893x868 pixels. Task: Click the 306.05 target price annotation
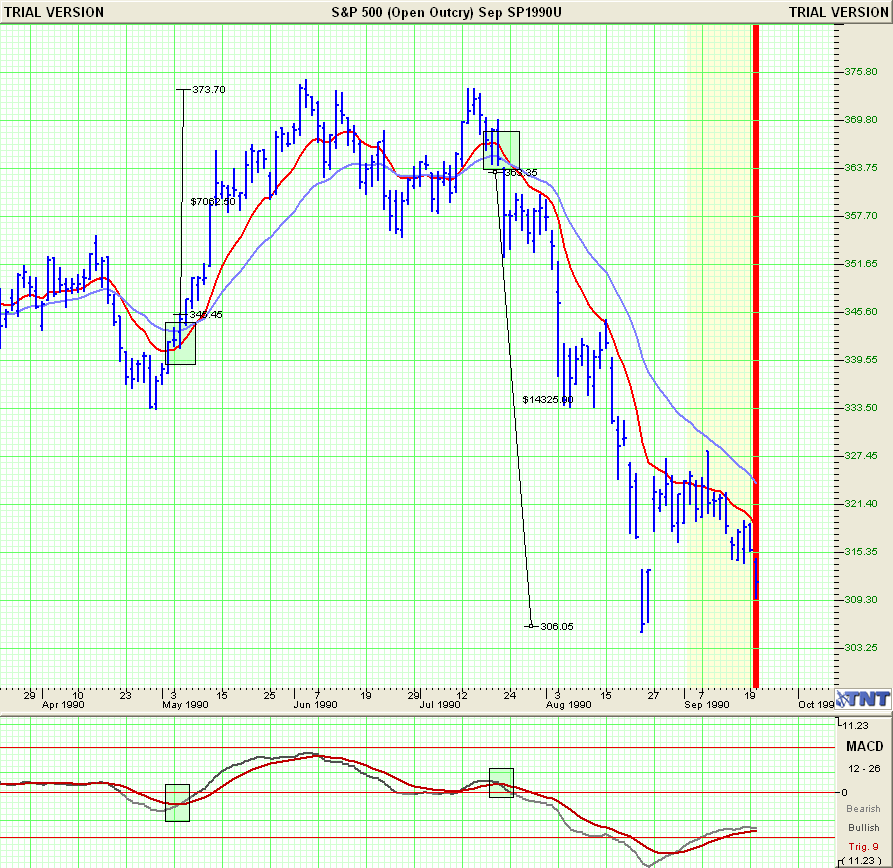[x=556, y=627]
